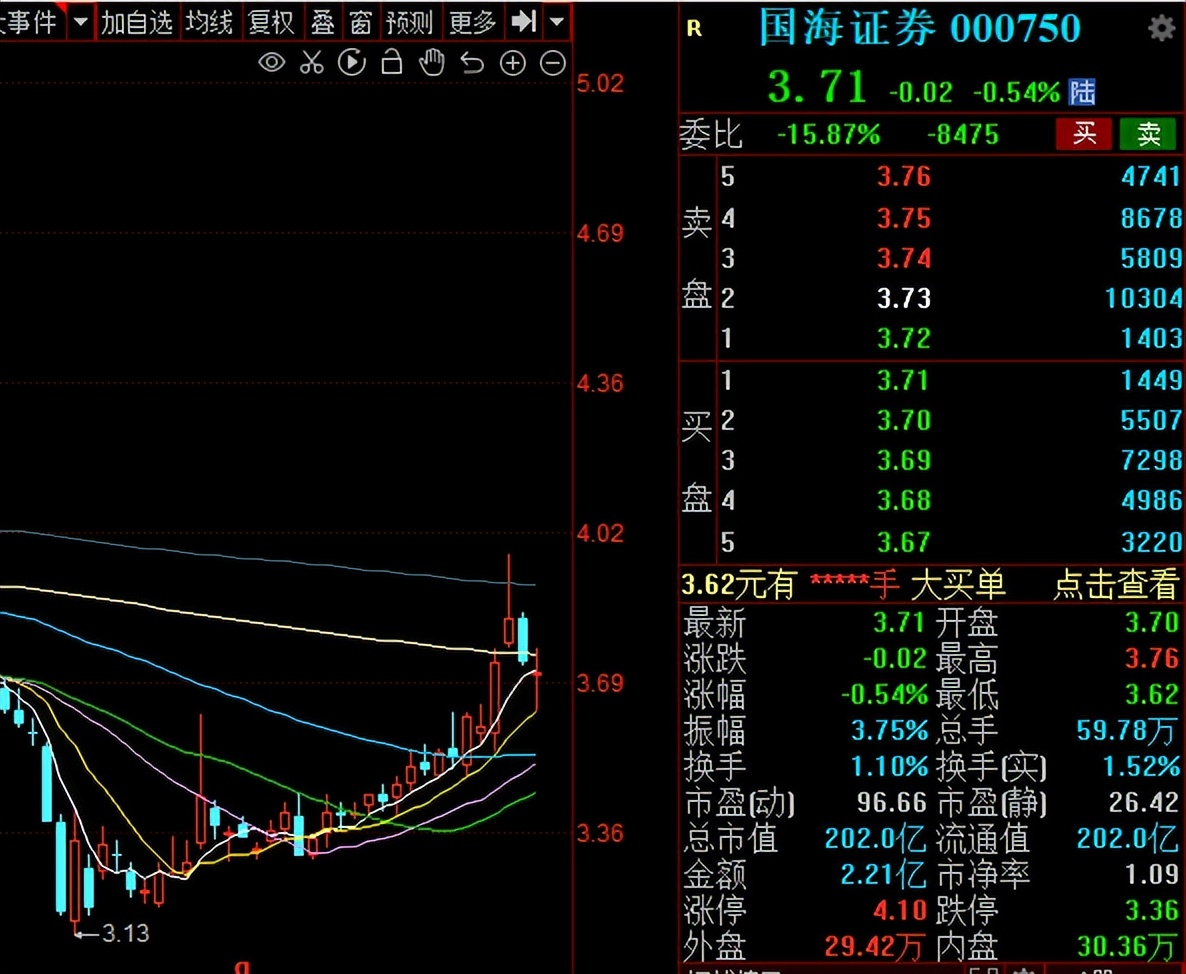Click the 跌停 limit-down price 3.36

tap(1152, 910)
